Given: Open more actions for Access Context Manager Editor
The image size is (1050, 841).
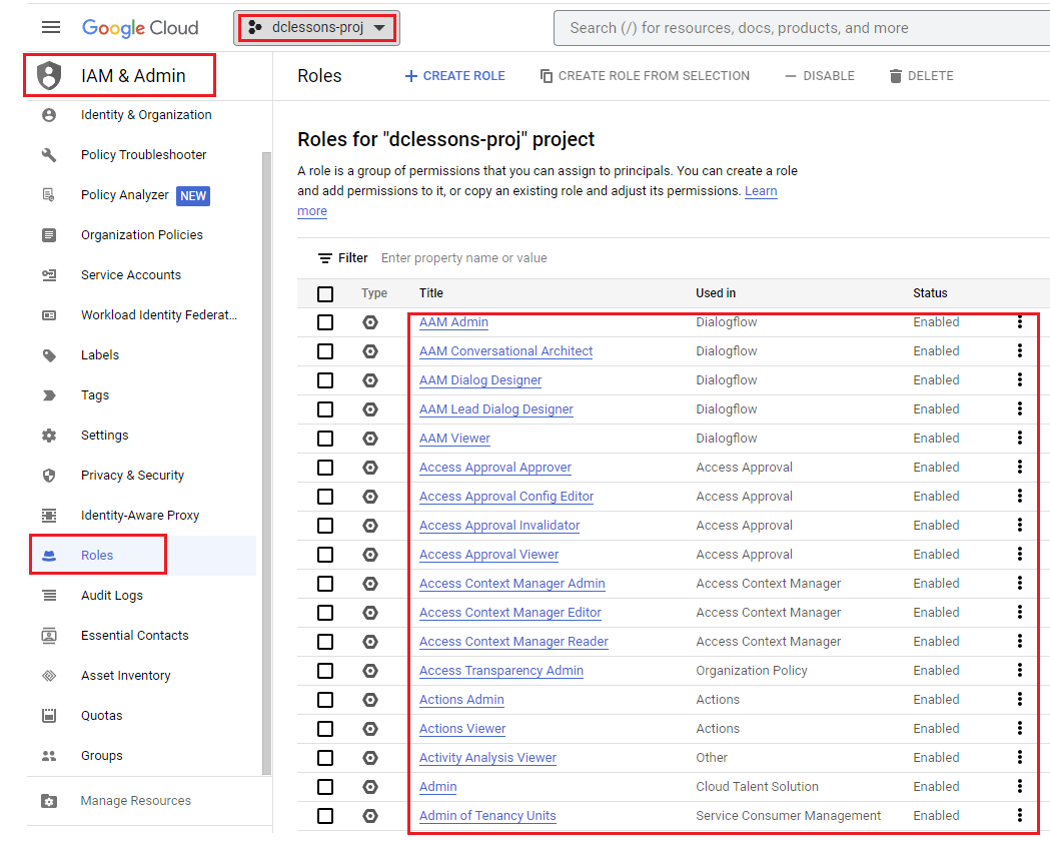Looking at the screenshot, I should coord(1020,612).
